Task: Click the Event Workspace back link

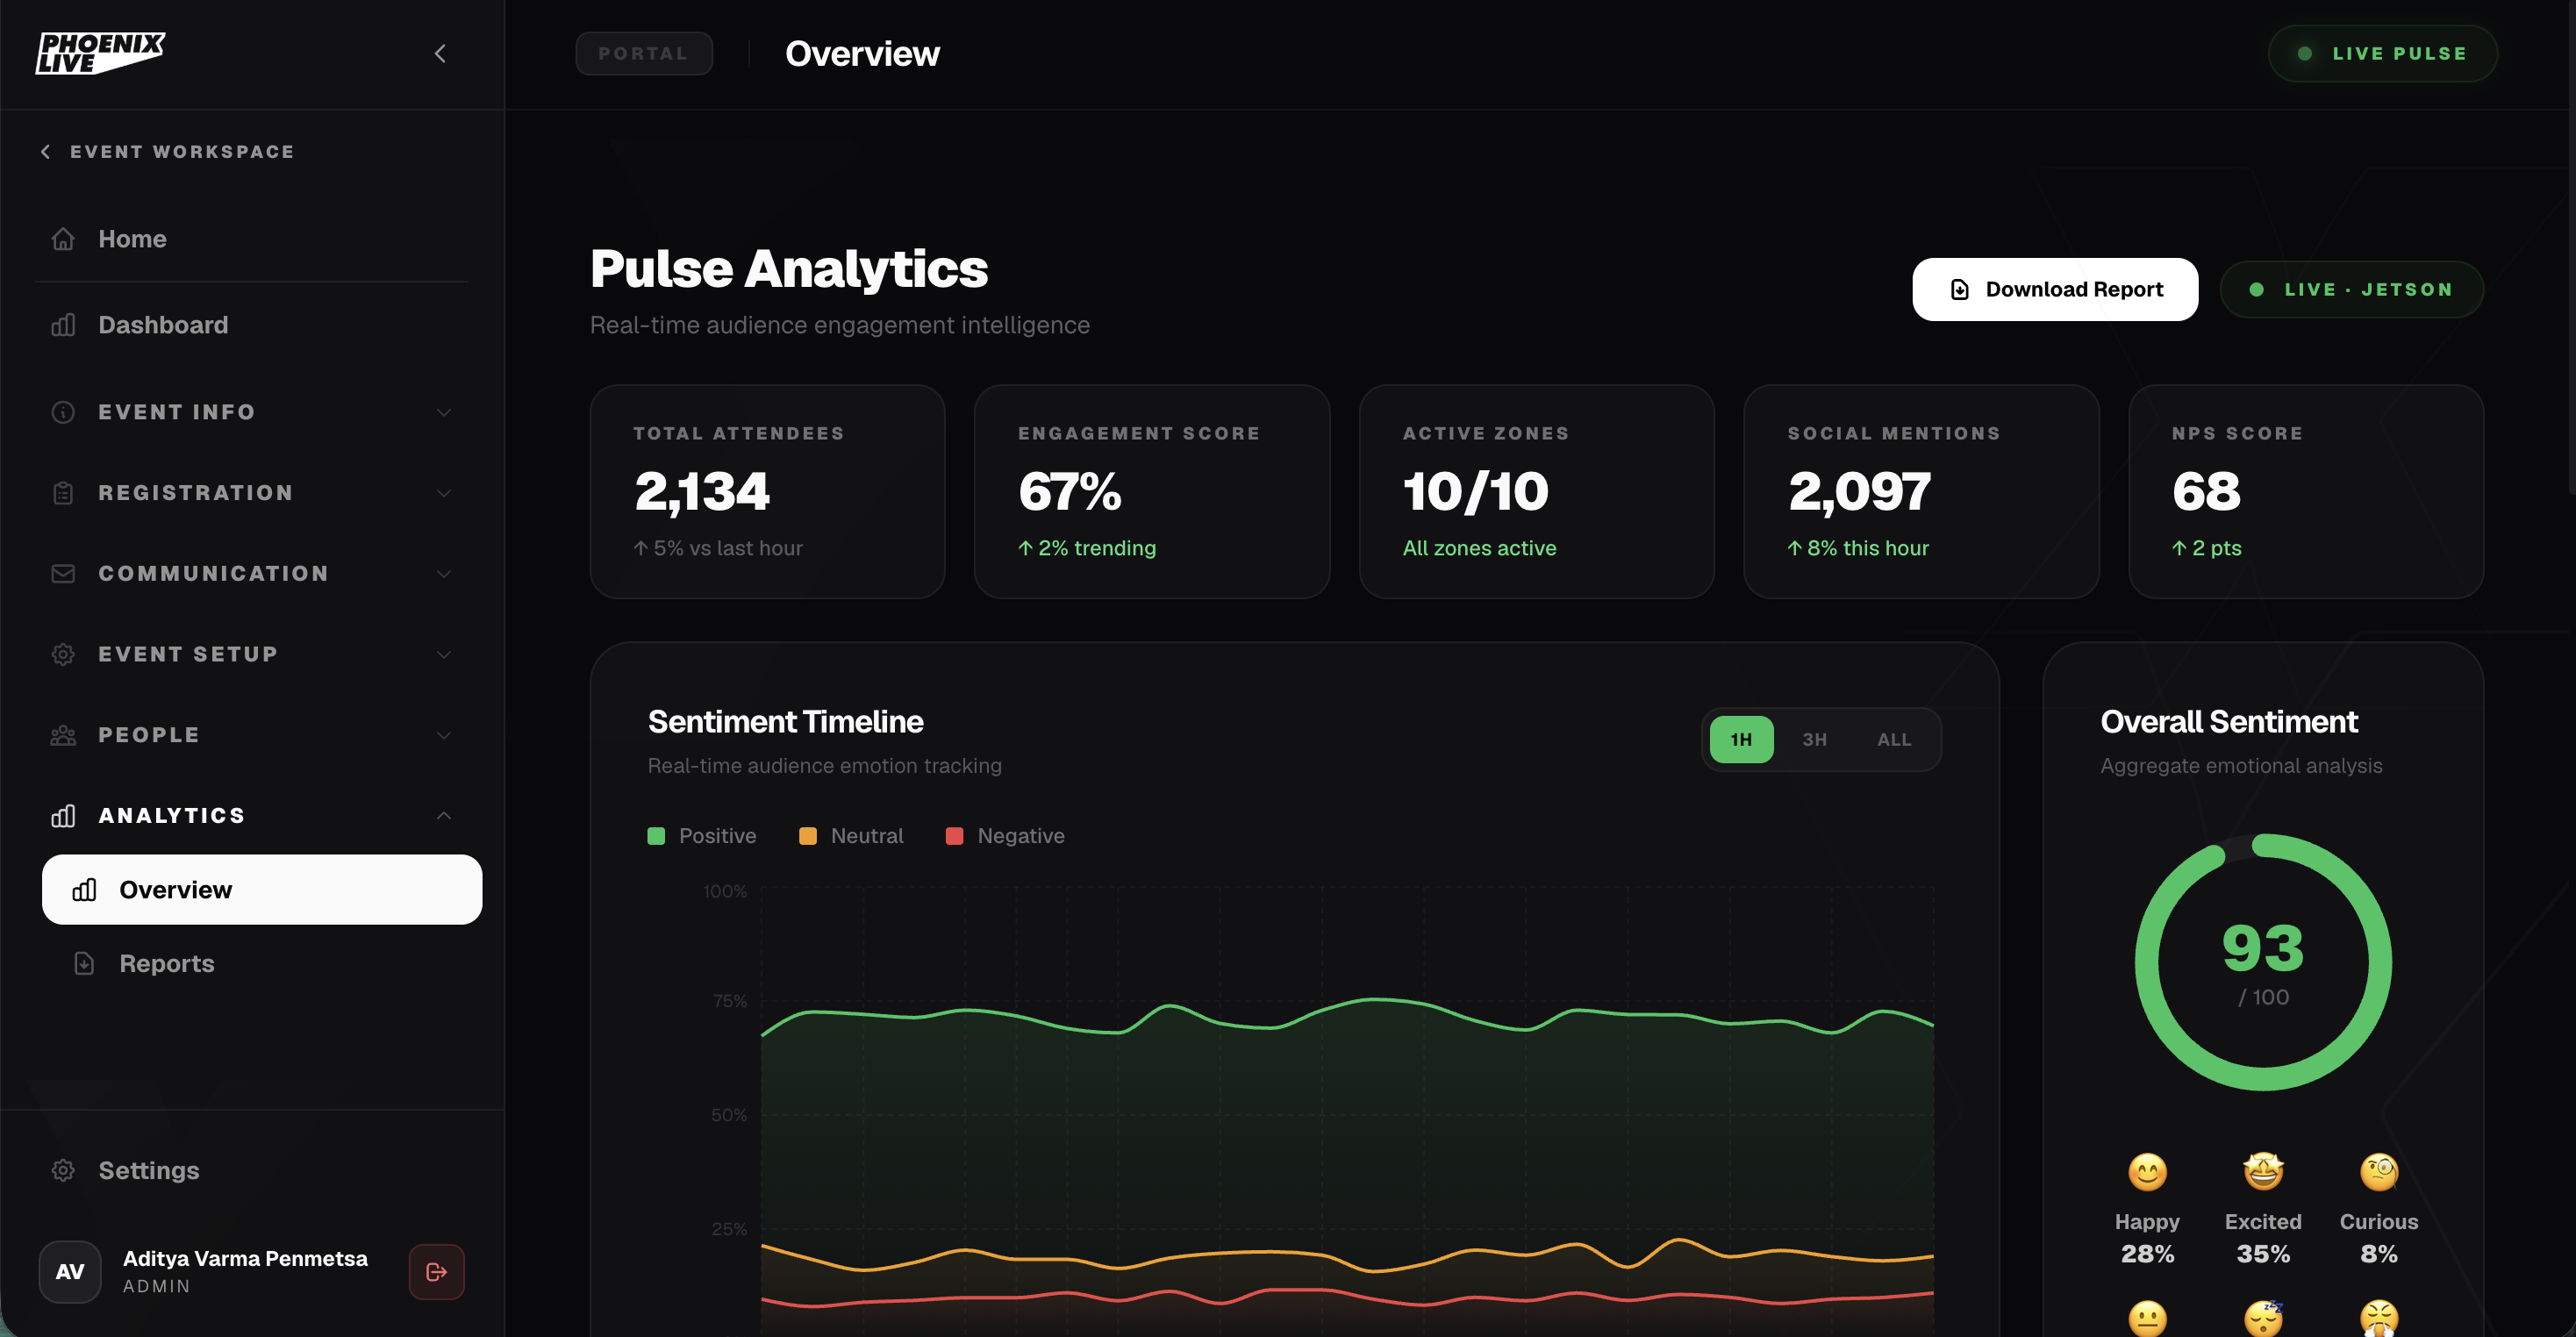Action: point(167,152)
